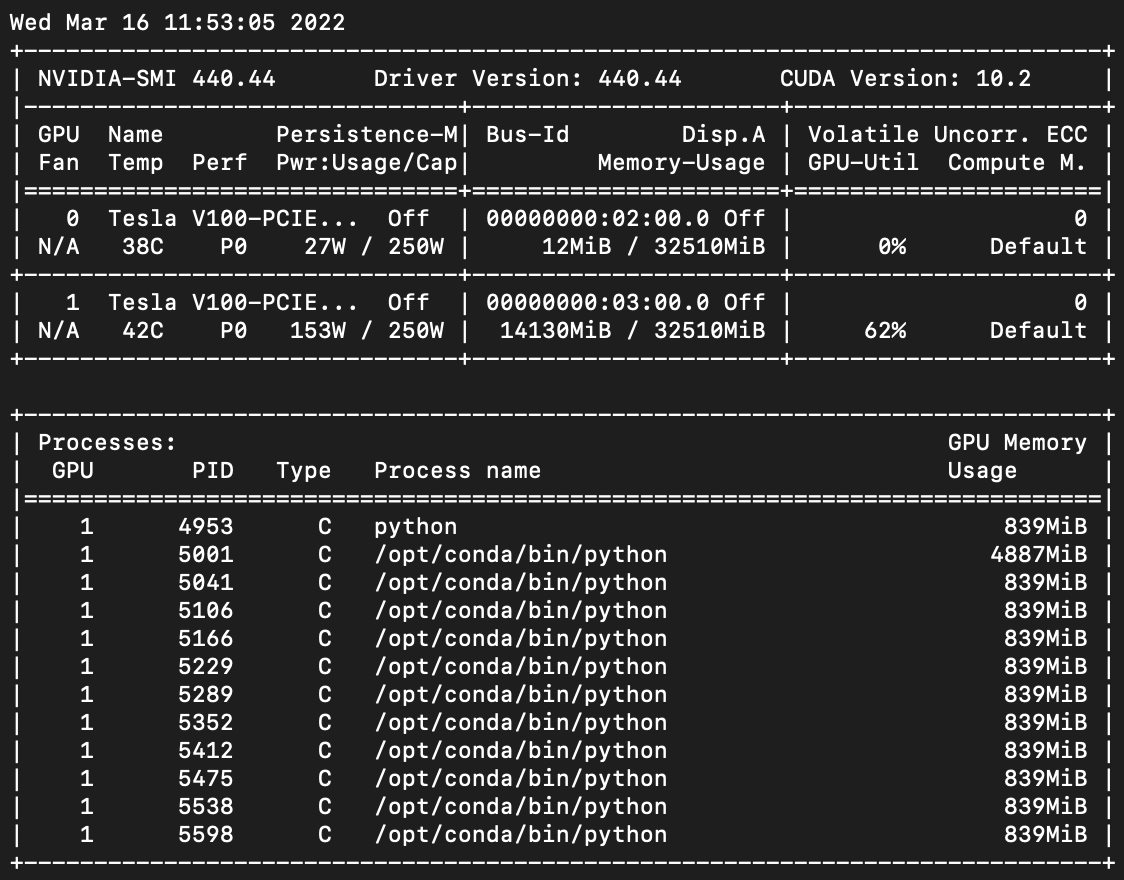Click the "NVIDIA-SMI 440.44" text
Image resolution: width=1124 pixels, height=880 pixels.
click(156, 78)
